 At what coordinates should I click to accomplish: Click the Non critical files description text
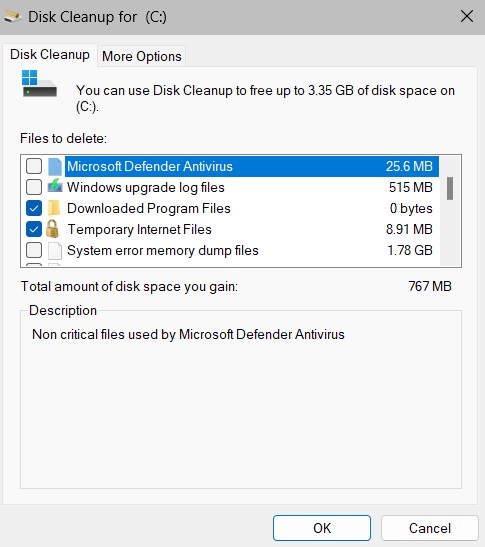188,334
